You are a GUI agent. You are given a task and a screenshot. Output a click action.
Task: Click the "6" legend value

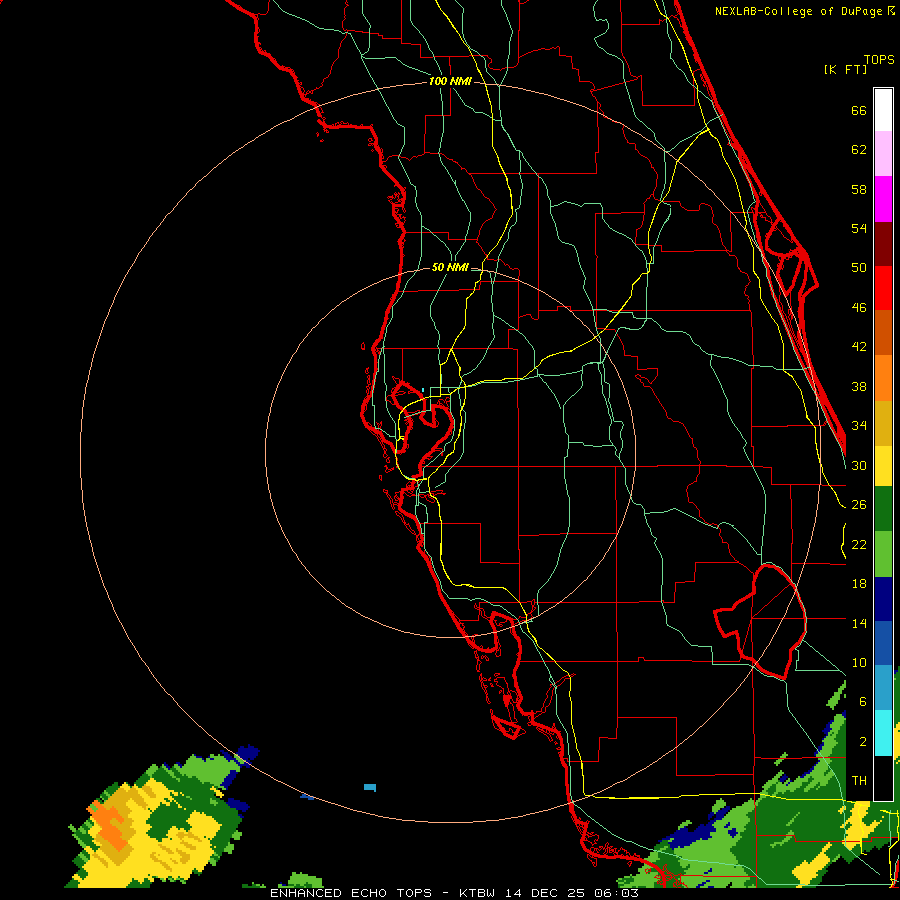[863, 702]
